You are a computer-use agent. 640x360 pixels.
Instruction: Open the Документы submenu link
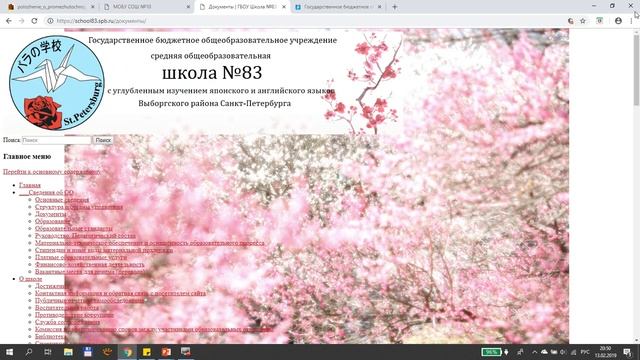pyautogui.click(x=51, y=214)
